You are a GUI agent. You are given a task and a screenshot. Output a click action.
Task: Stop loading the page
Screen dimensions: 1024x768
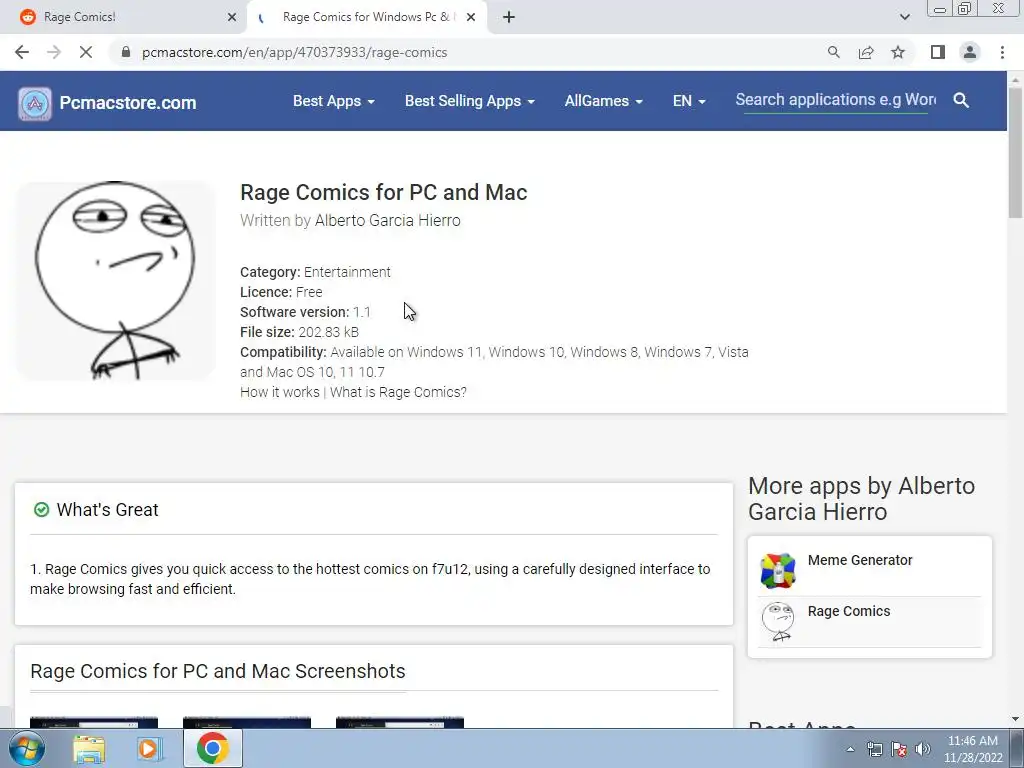[86, 52]
